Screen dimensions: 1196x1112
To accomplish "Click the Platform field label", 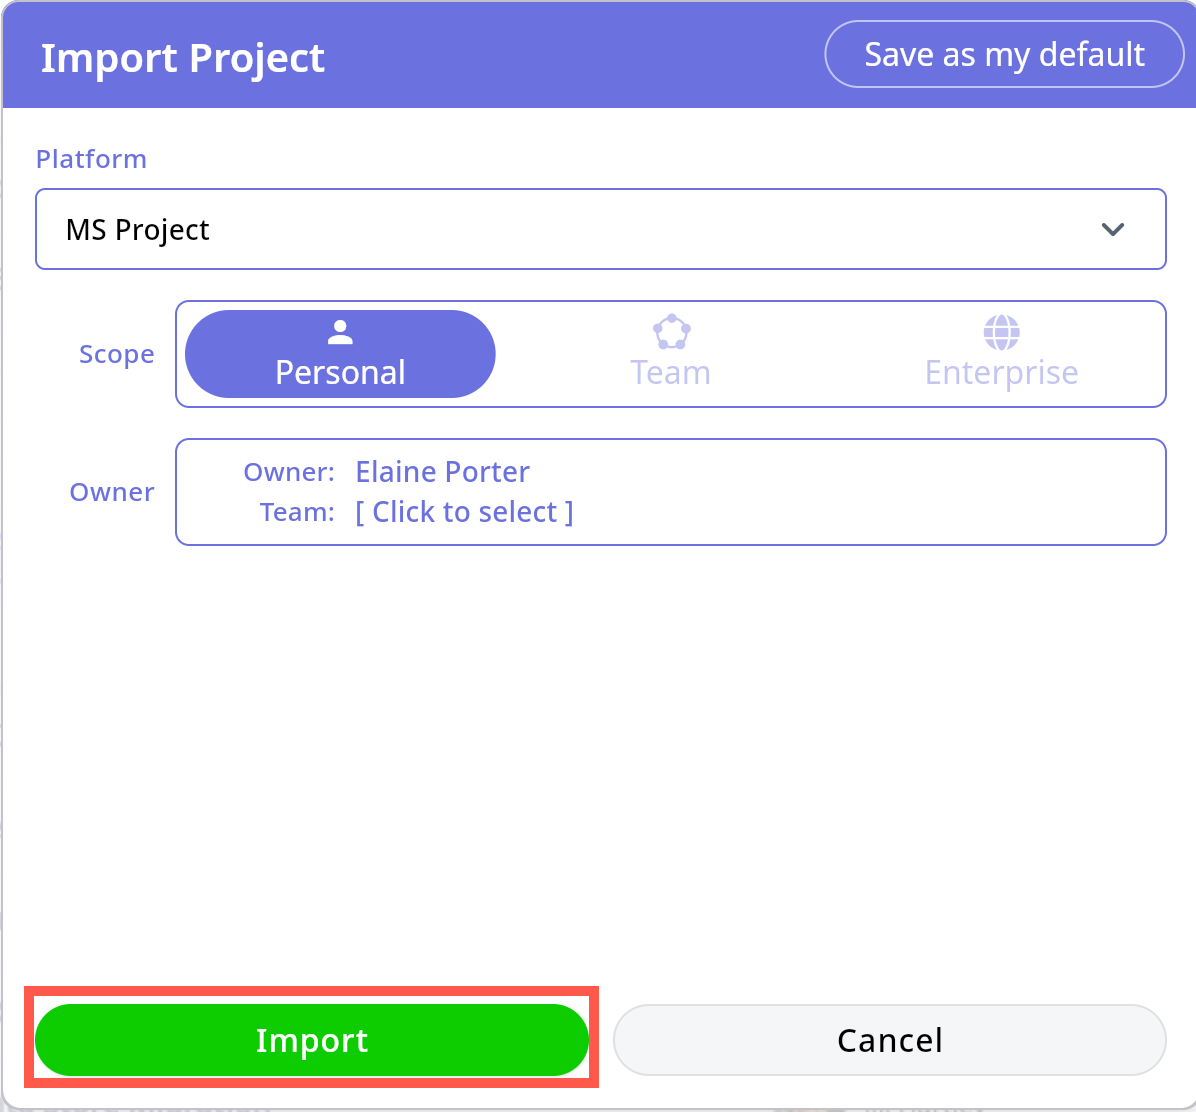I will 91,159.
